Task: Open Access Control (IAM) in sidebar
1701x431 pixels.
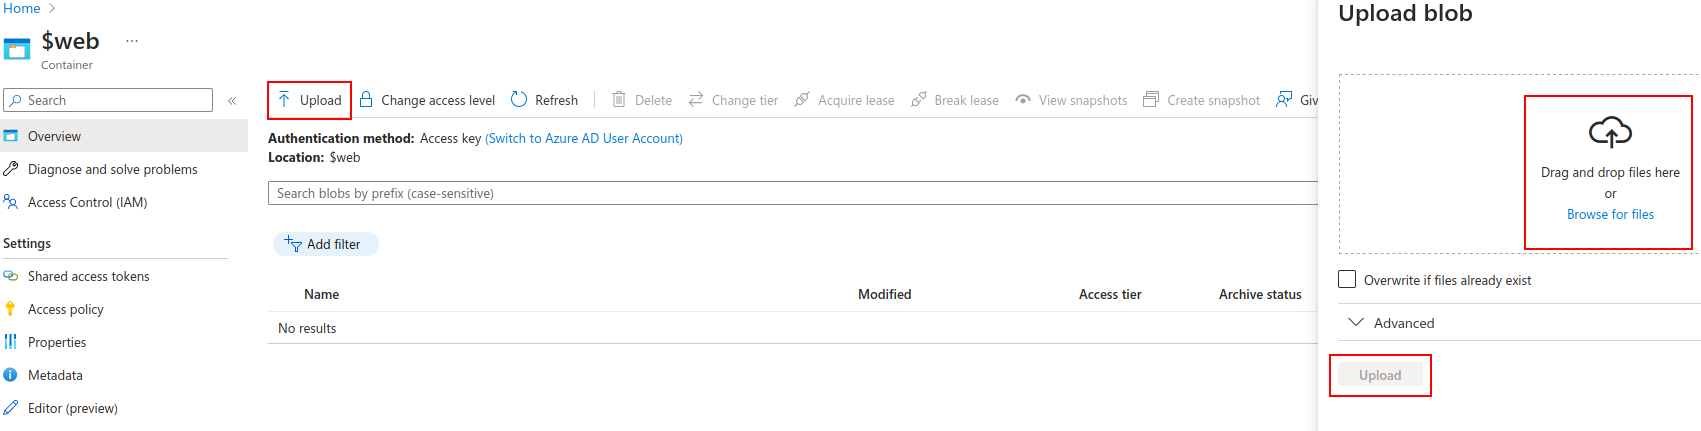Action: pos(87,202)
